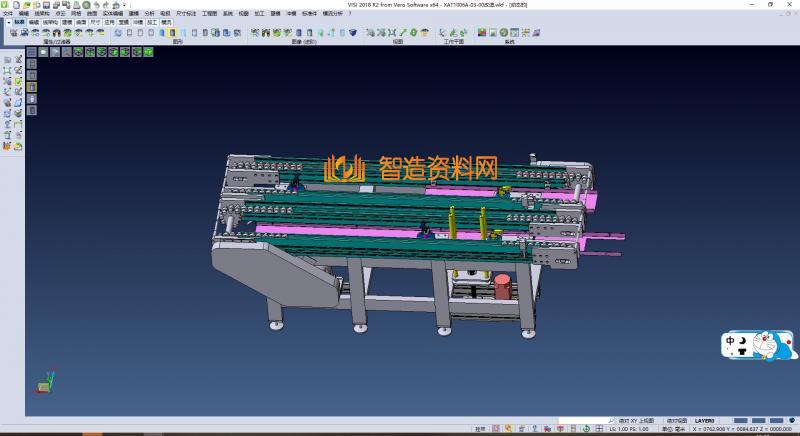
Task: Open the 文件 menu
Action: (7, 13)
